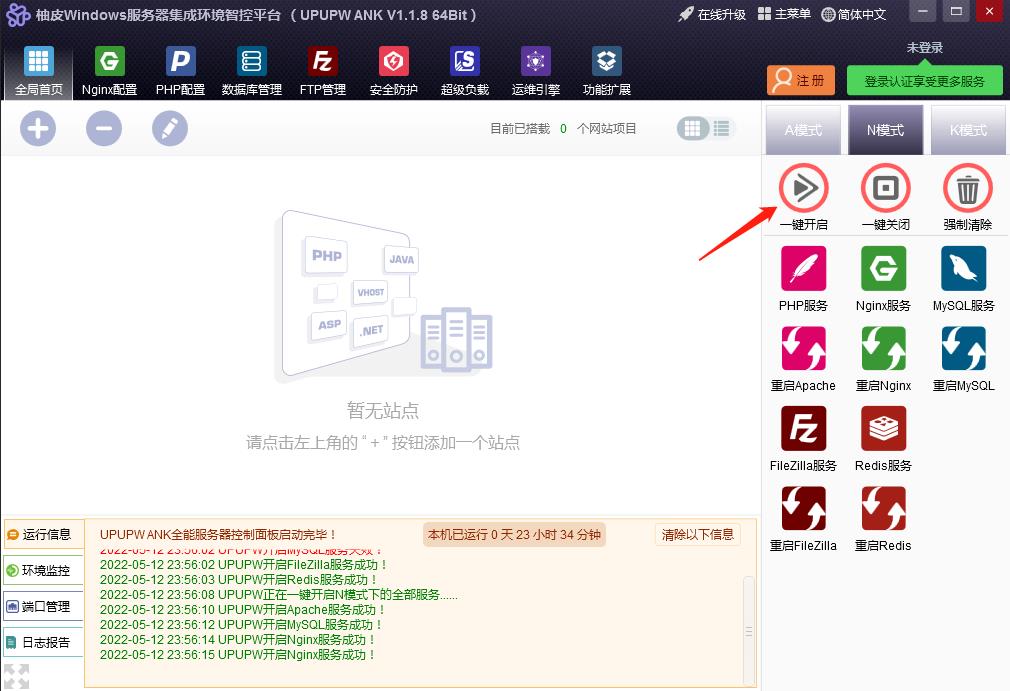Image resolution: width=1010 pixels, height=691 pixels.
Task: Click log line 开启Apache服务成功
Action: click(x=242, y=609)
